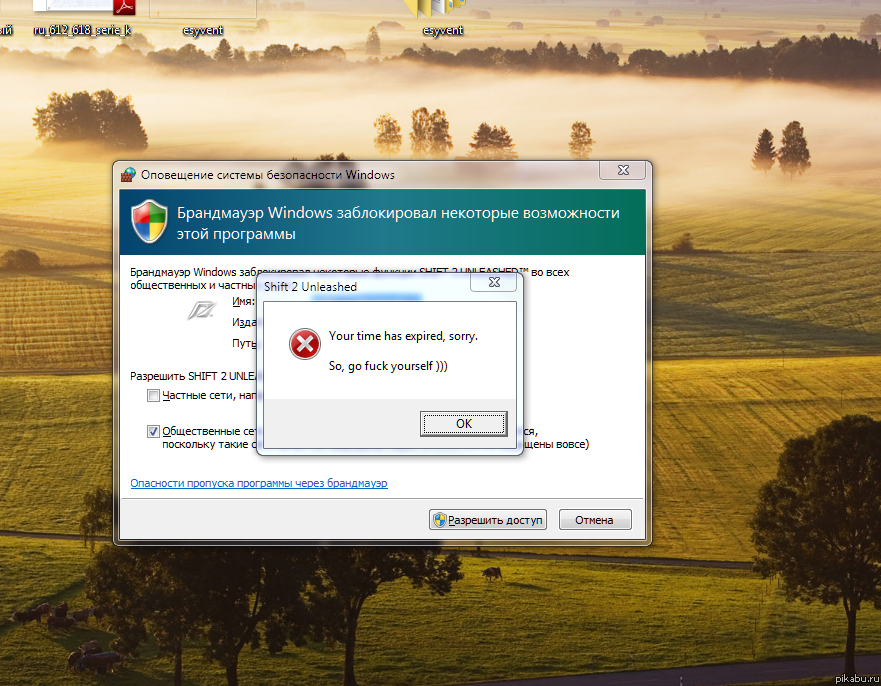Click the 'Your time has expired, sorry.' message
This screenshot has height=686, width=881.
tap(403, 336)
